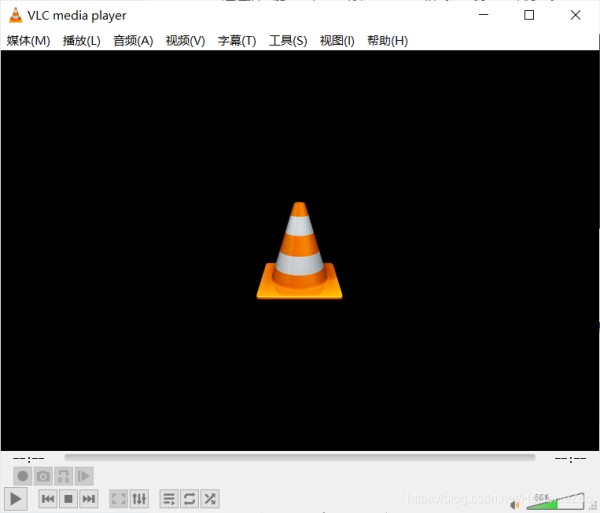This screenshot has height=513, width=600.
Task: Open the 音频(A) audio menu
Action: (x=133, y=41)
